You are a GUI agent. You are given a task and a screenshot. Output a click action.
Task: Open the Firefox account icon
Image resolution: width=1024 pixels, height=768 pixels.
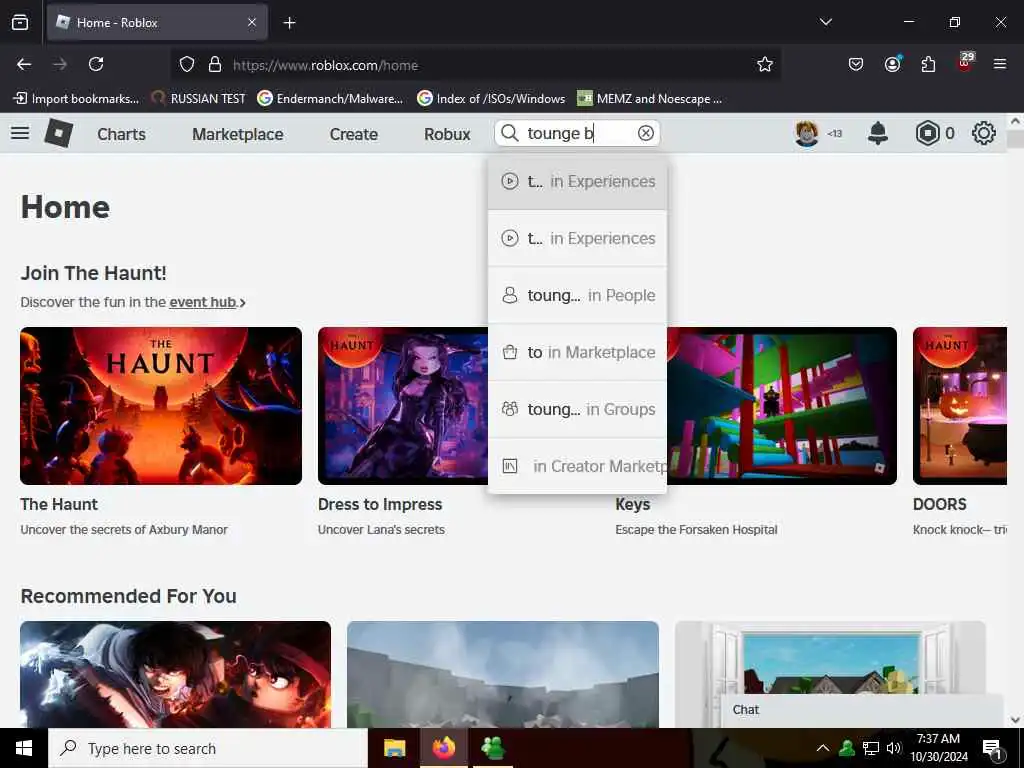pyautogui.click(x=892, y=64)
